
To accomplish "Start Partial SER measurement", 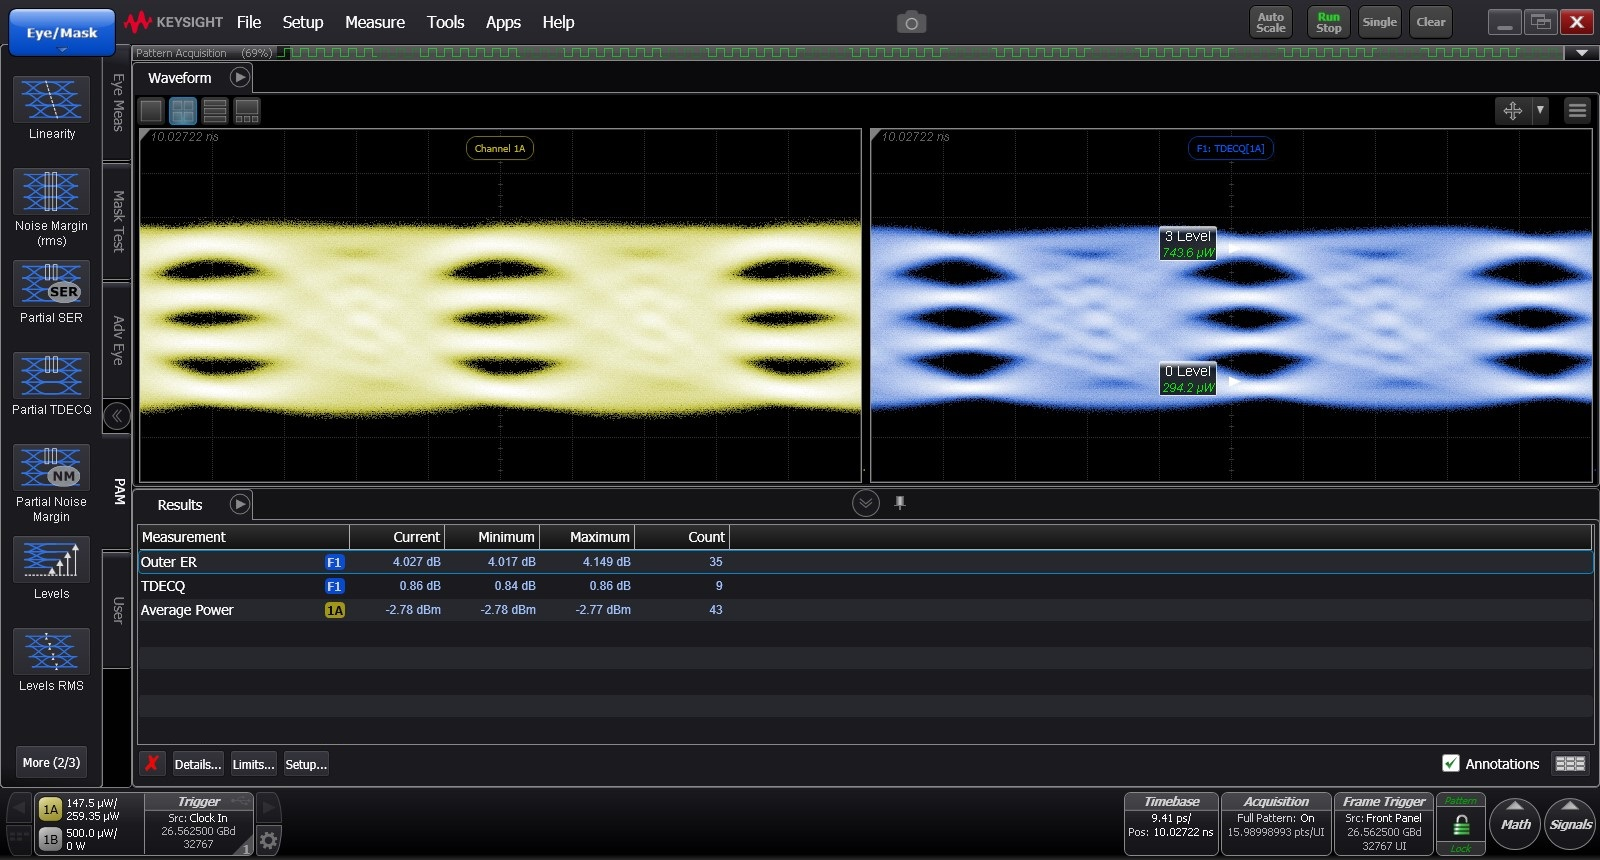I will pyautogui.click(x=51, y=292).
